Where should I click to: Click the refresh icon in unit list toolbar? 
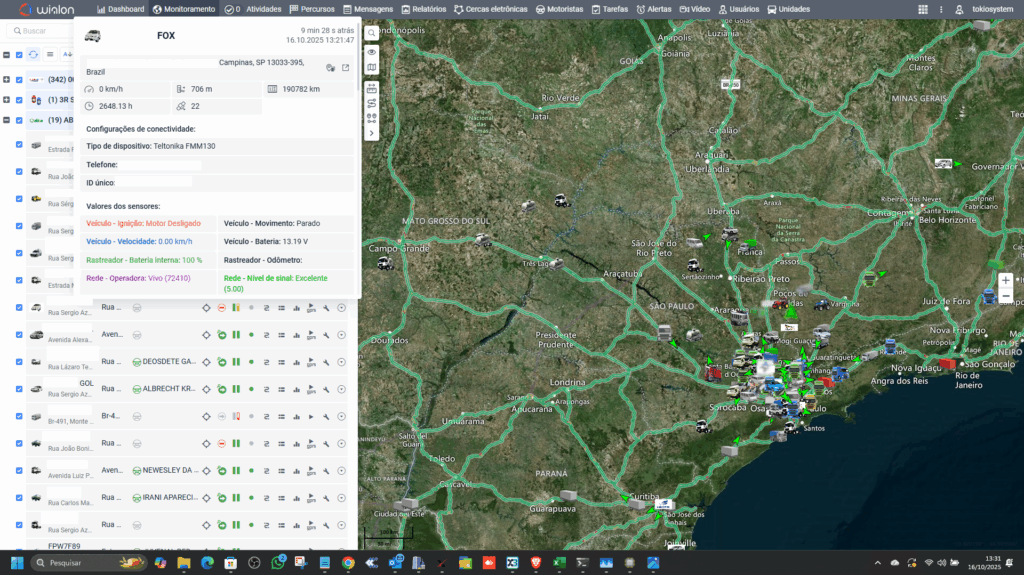tap(33, 55)
